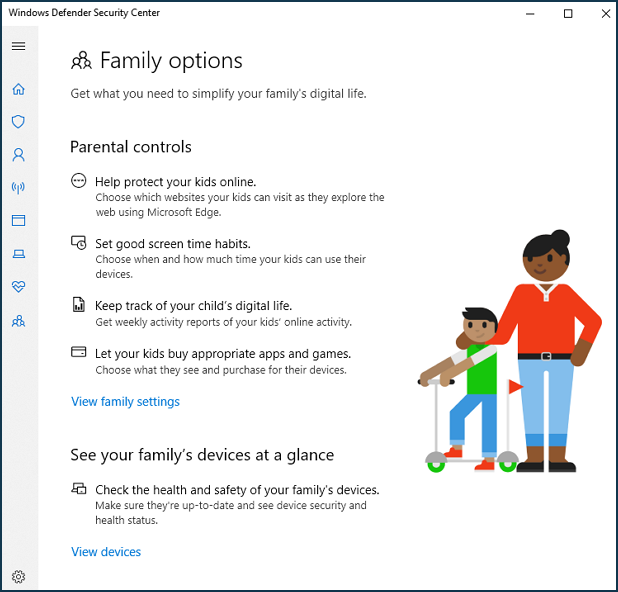Click the family devices health icon
Image resolution: width=618 pixels, height=592 pixels.
pyautogui.click(x=78, y=489)
